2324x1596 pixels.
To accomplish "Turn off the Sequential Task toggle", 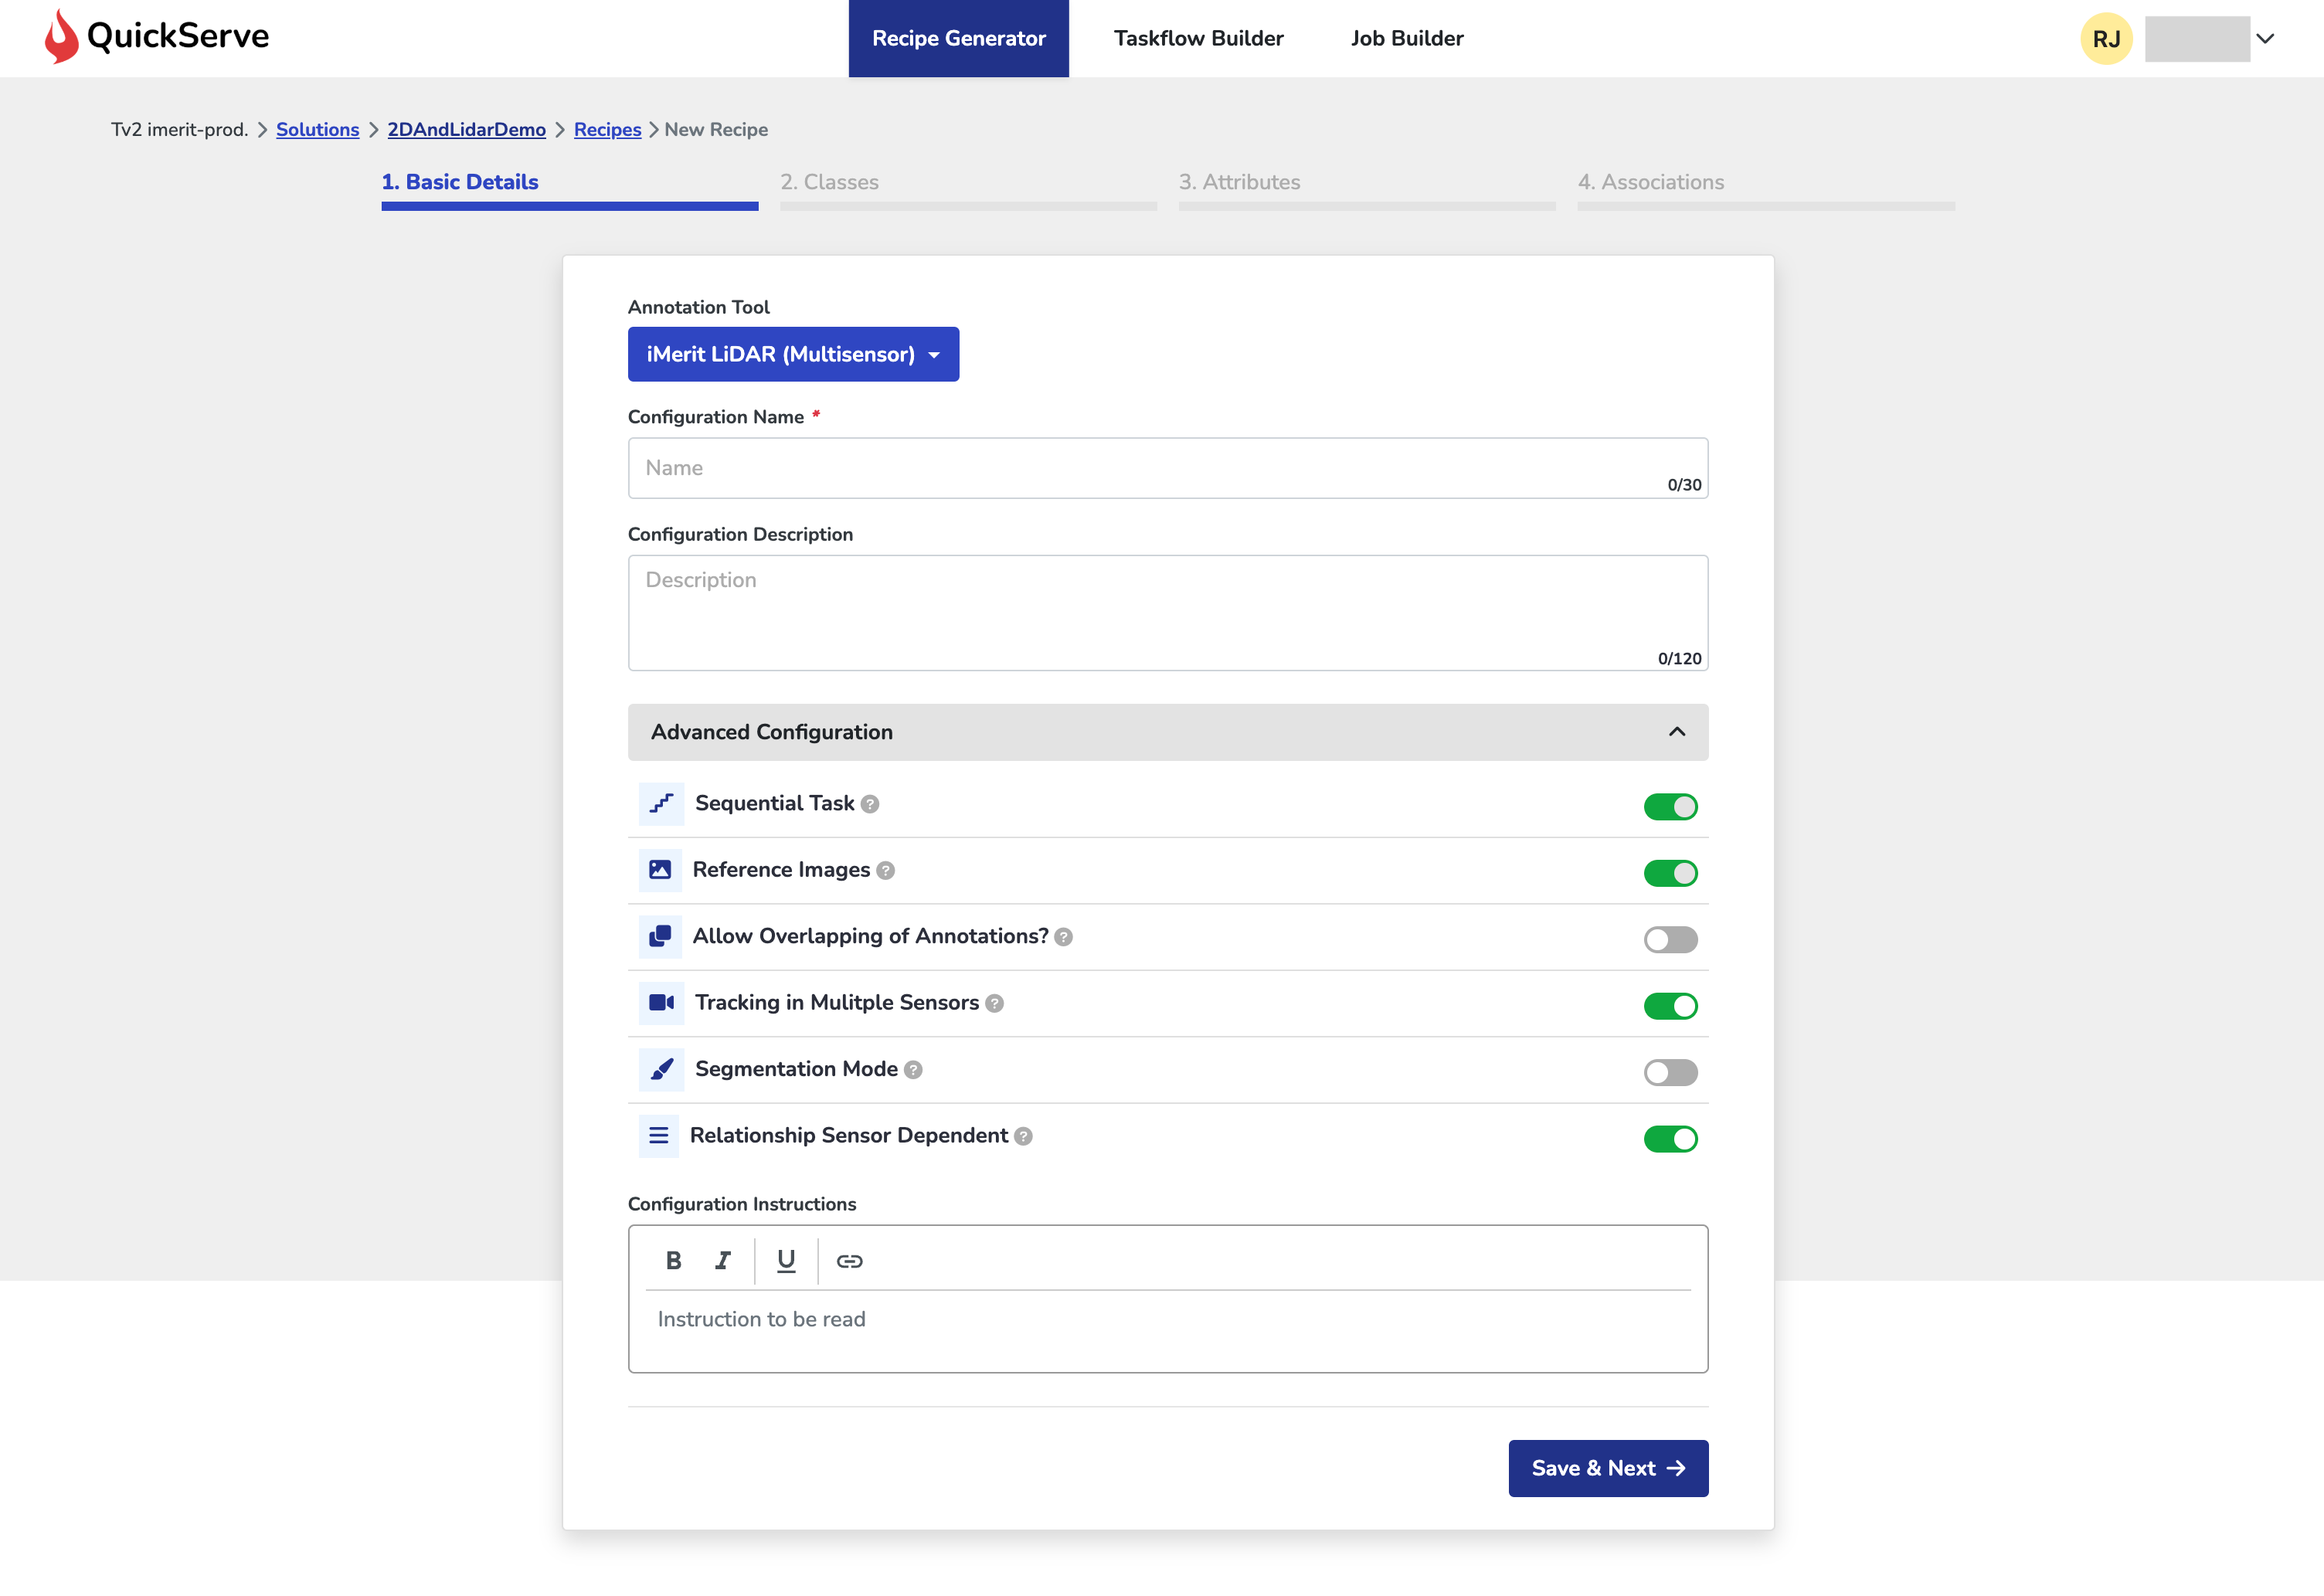I will coord(1670,807).
